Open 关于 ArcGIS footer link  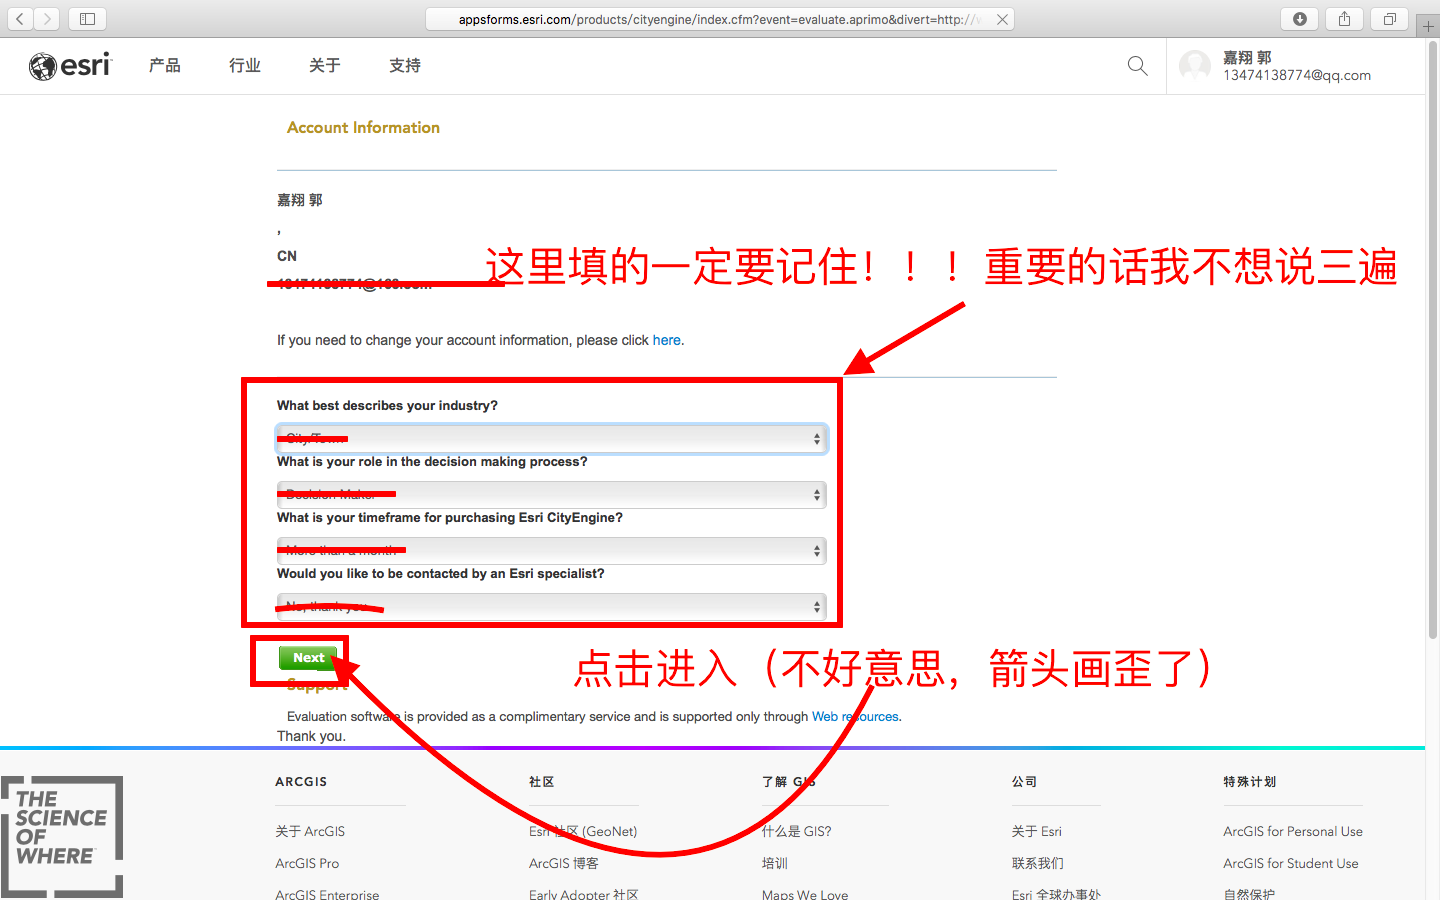click(310, 831)
